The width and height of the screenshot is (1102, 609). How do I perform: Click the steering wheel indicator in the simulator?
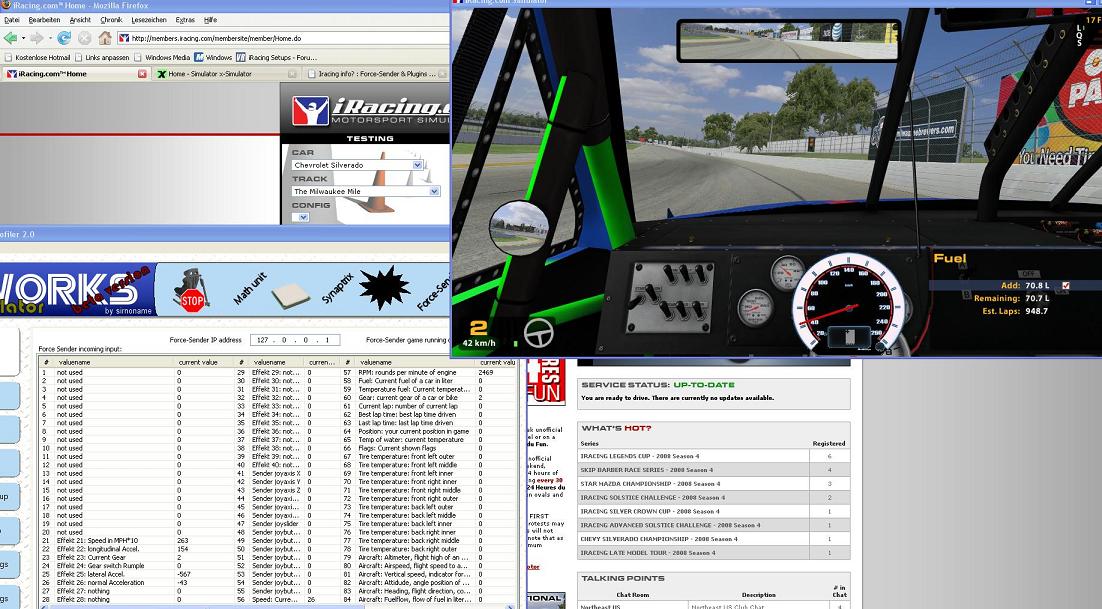point(538,333)
